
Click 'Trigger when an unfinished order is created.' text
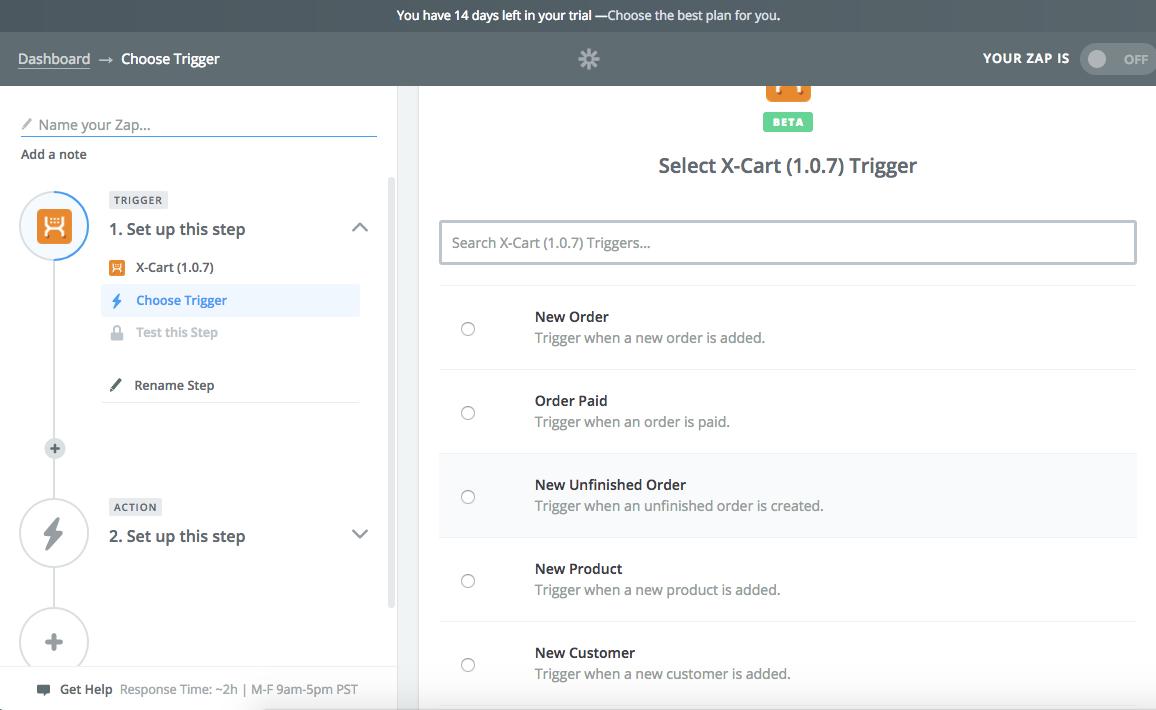[679, 506]
